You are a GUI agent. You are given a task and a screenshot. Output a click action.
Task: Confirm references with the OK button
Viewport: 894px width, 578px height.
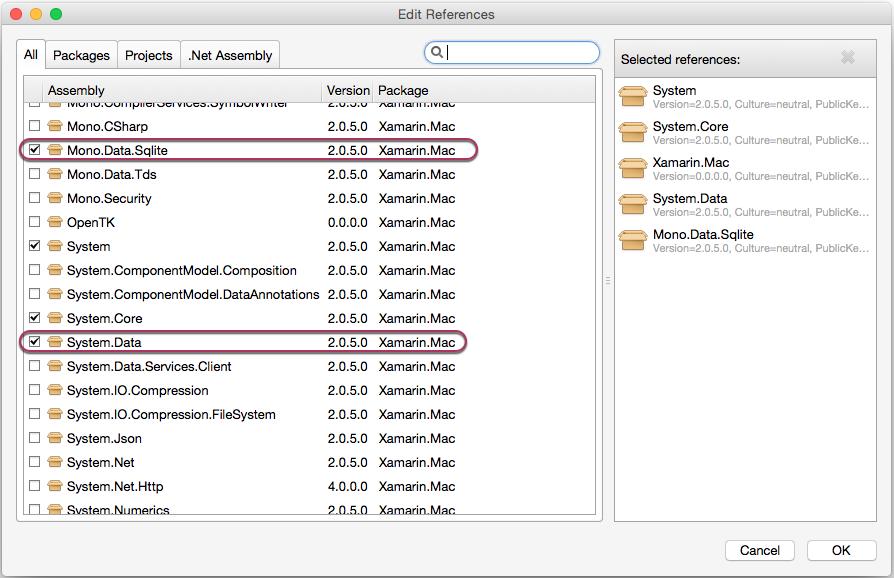click(x=841, y=550)
